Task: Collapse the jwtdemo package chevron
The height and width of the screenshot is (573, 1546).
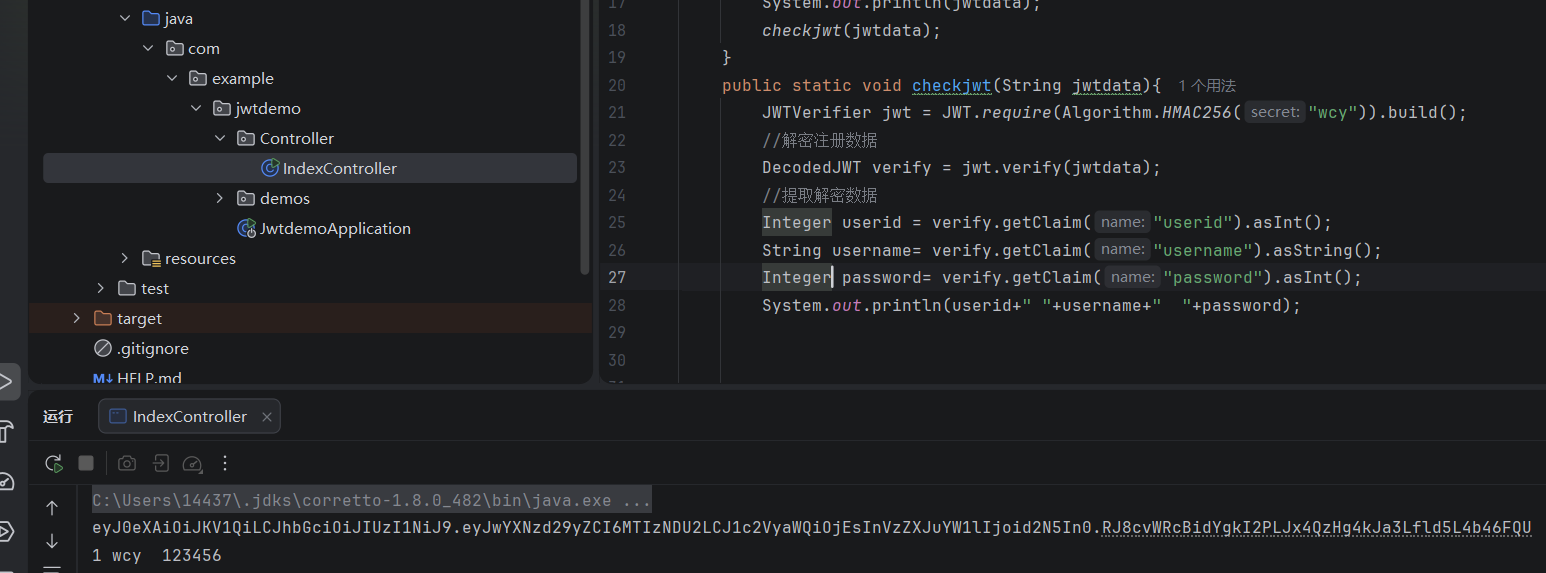Action: coord(197,108)
